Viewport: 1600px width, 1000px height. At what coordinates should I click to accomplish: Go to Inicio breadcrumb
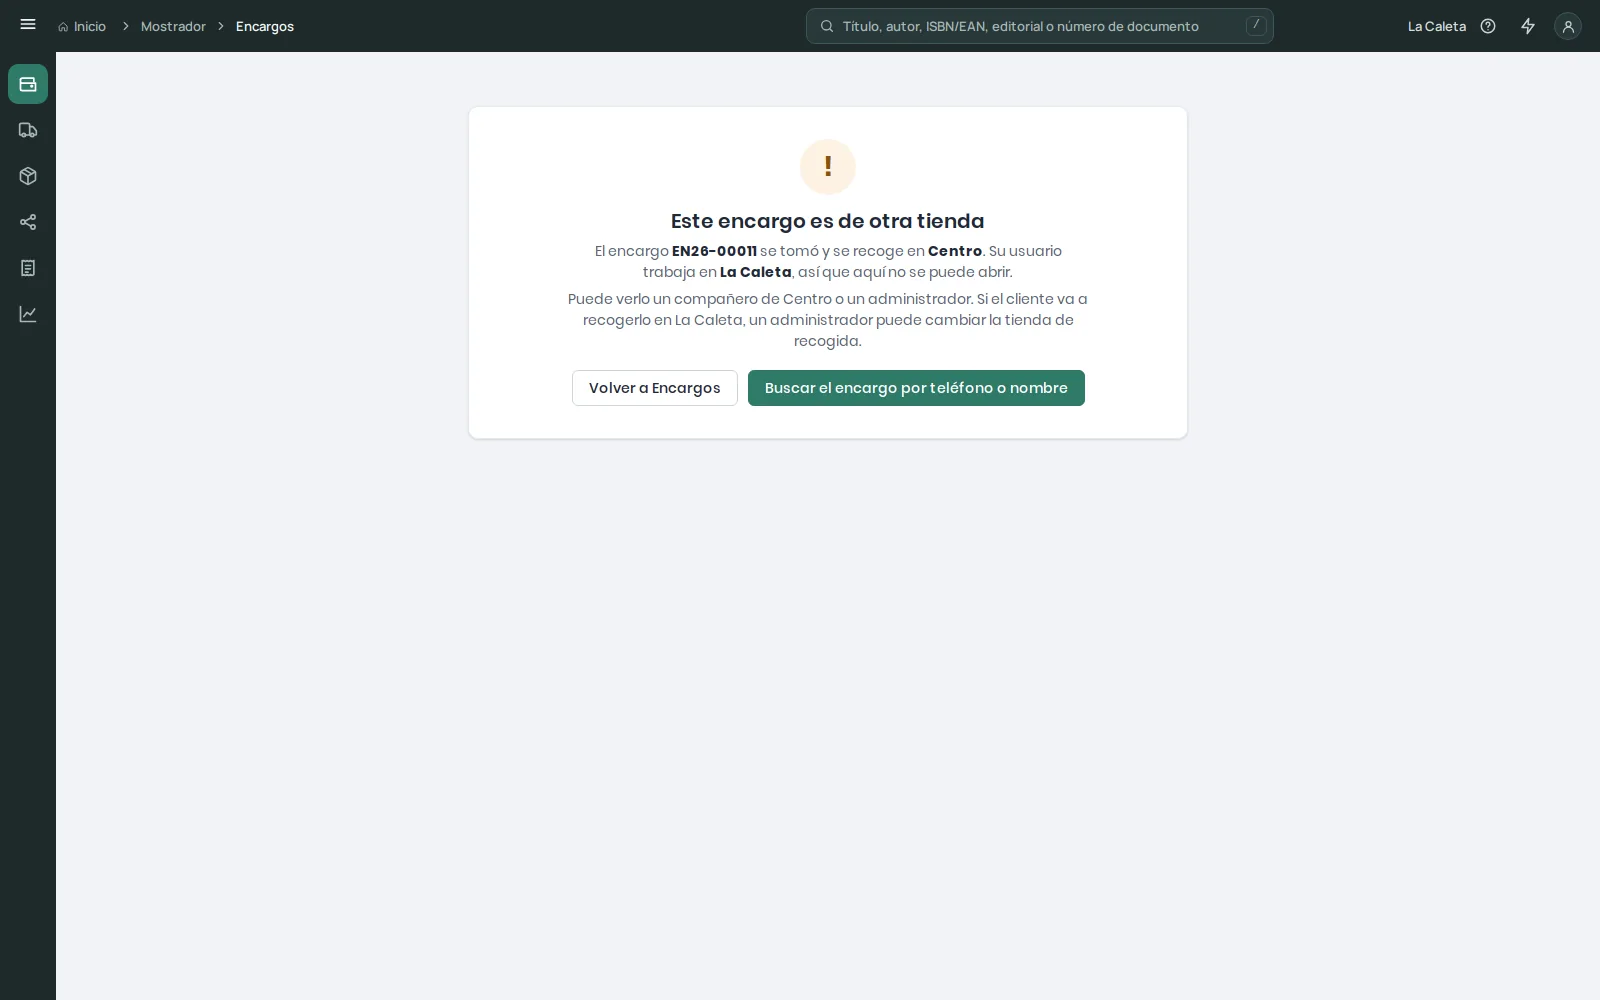click(x=82, y=26)
